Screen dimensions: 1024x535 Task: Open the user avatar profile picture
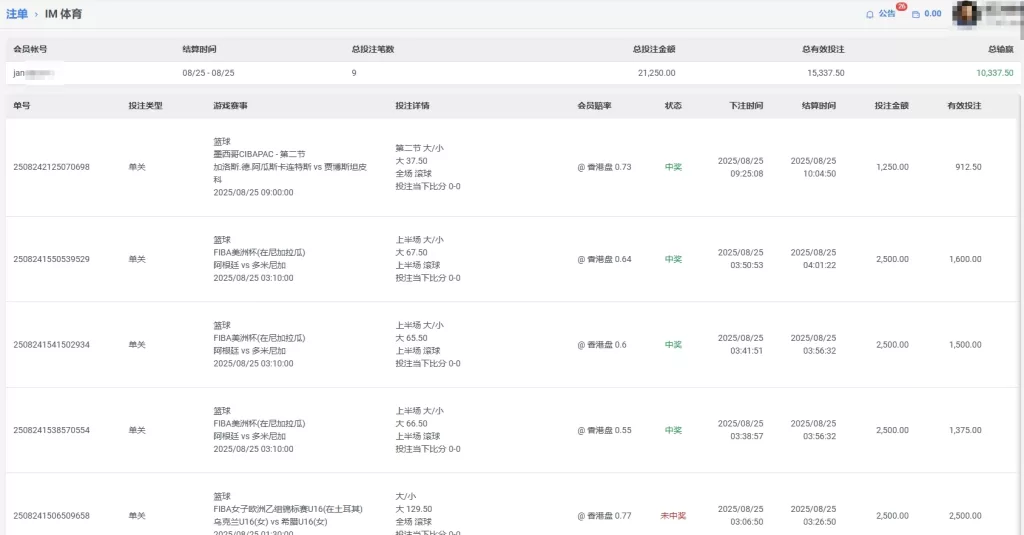point(965,14)
